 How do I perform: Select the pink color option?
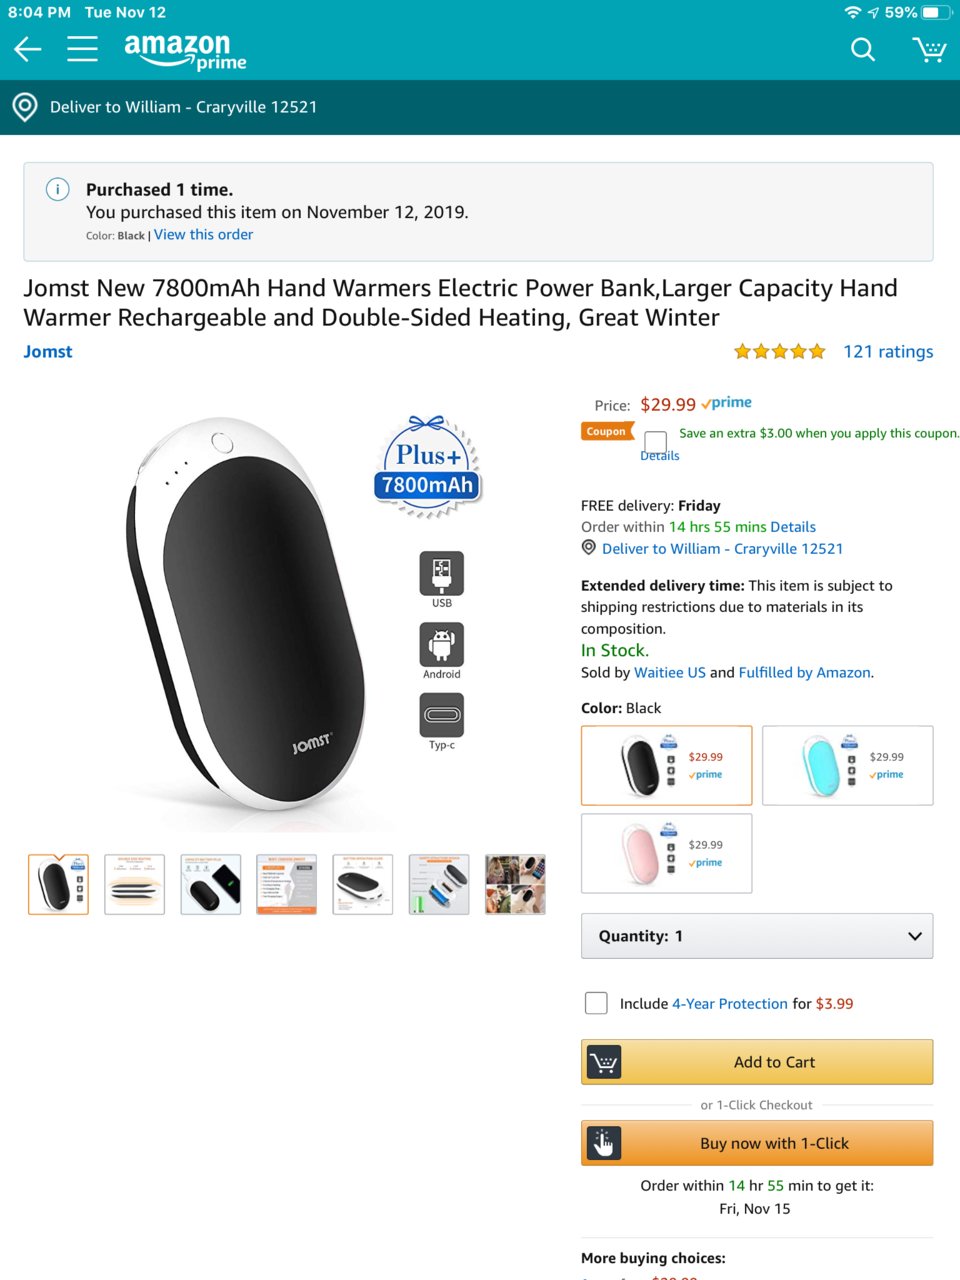pos(666,853)
